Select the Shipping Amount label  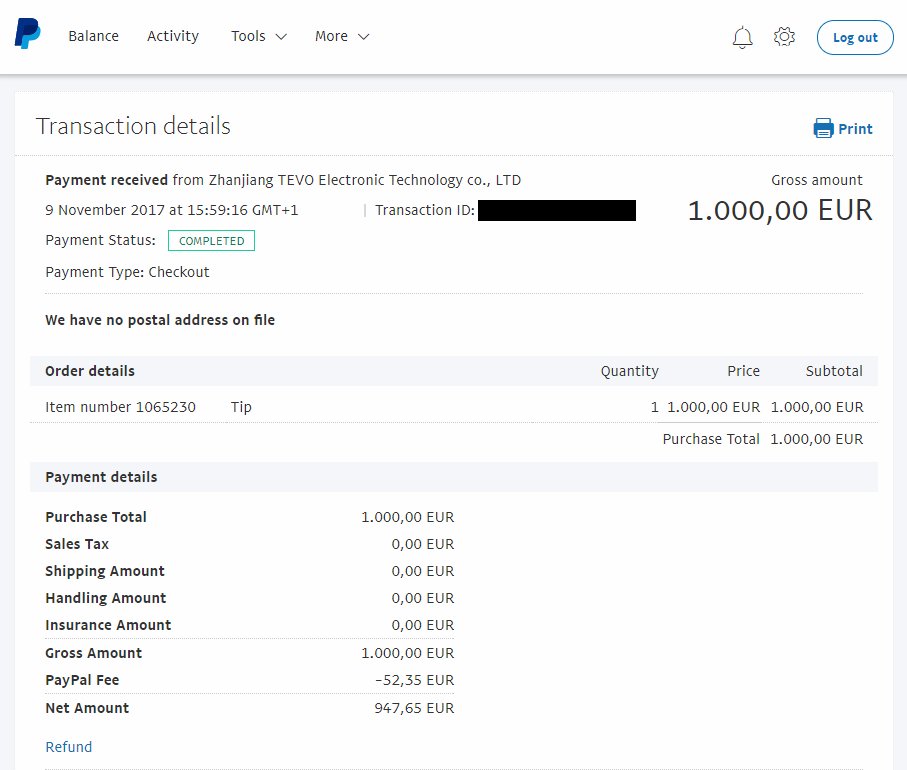(105, 572)
